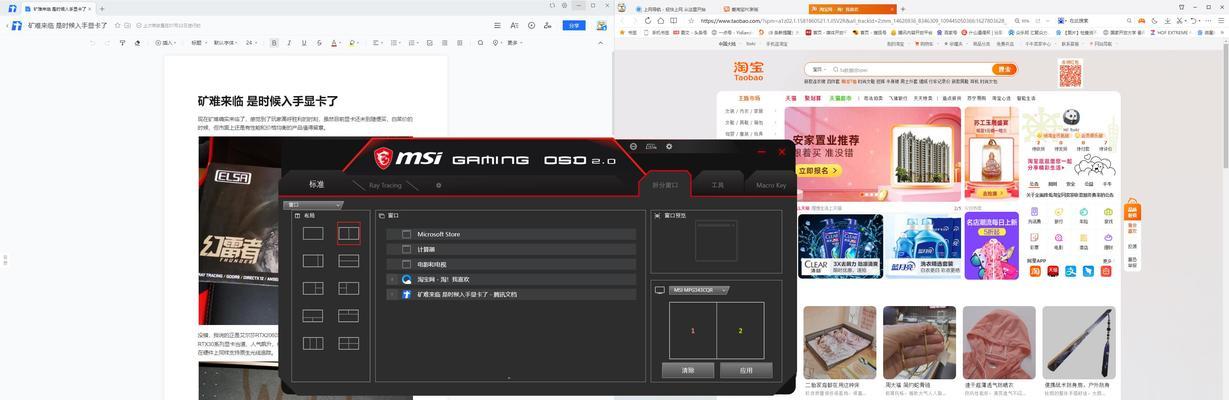This screenshot has height=400, width=1229.
Task: Open the font color picker A
Action: click(x=334, y=43)
